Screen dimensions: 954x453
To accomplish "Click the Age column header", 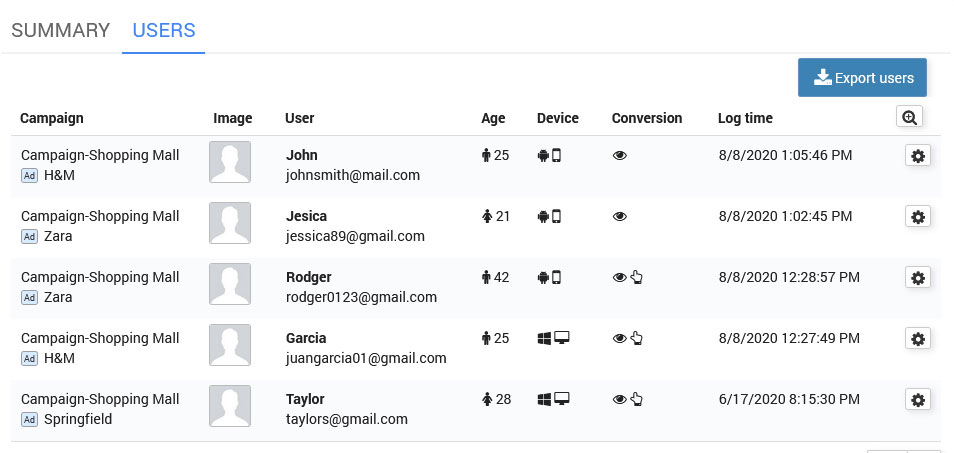I will [x=493, y=118].
